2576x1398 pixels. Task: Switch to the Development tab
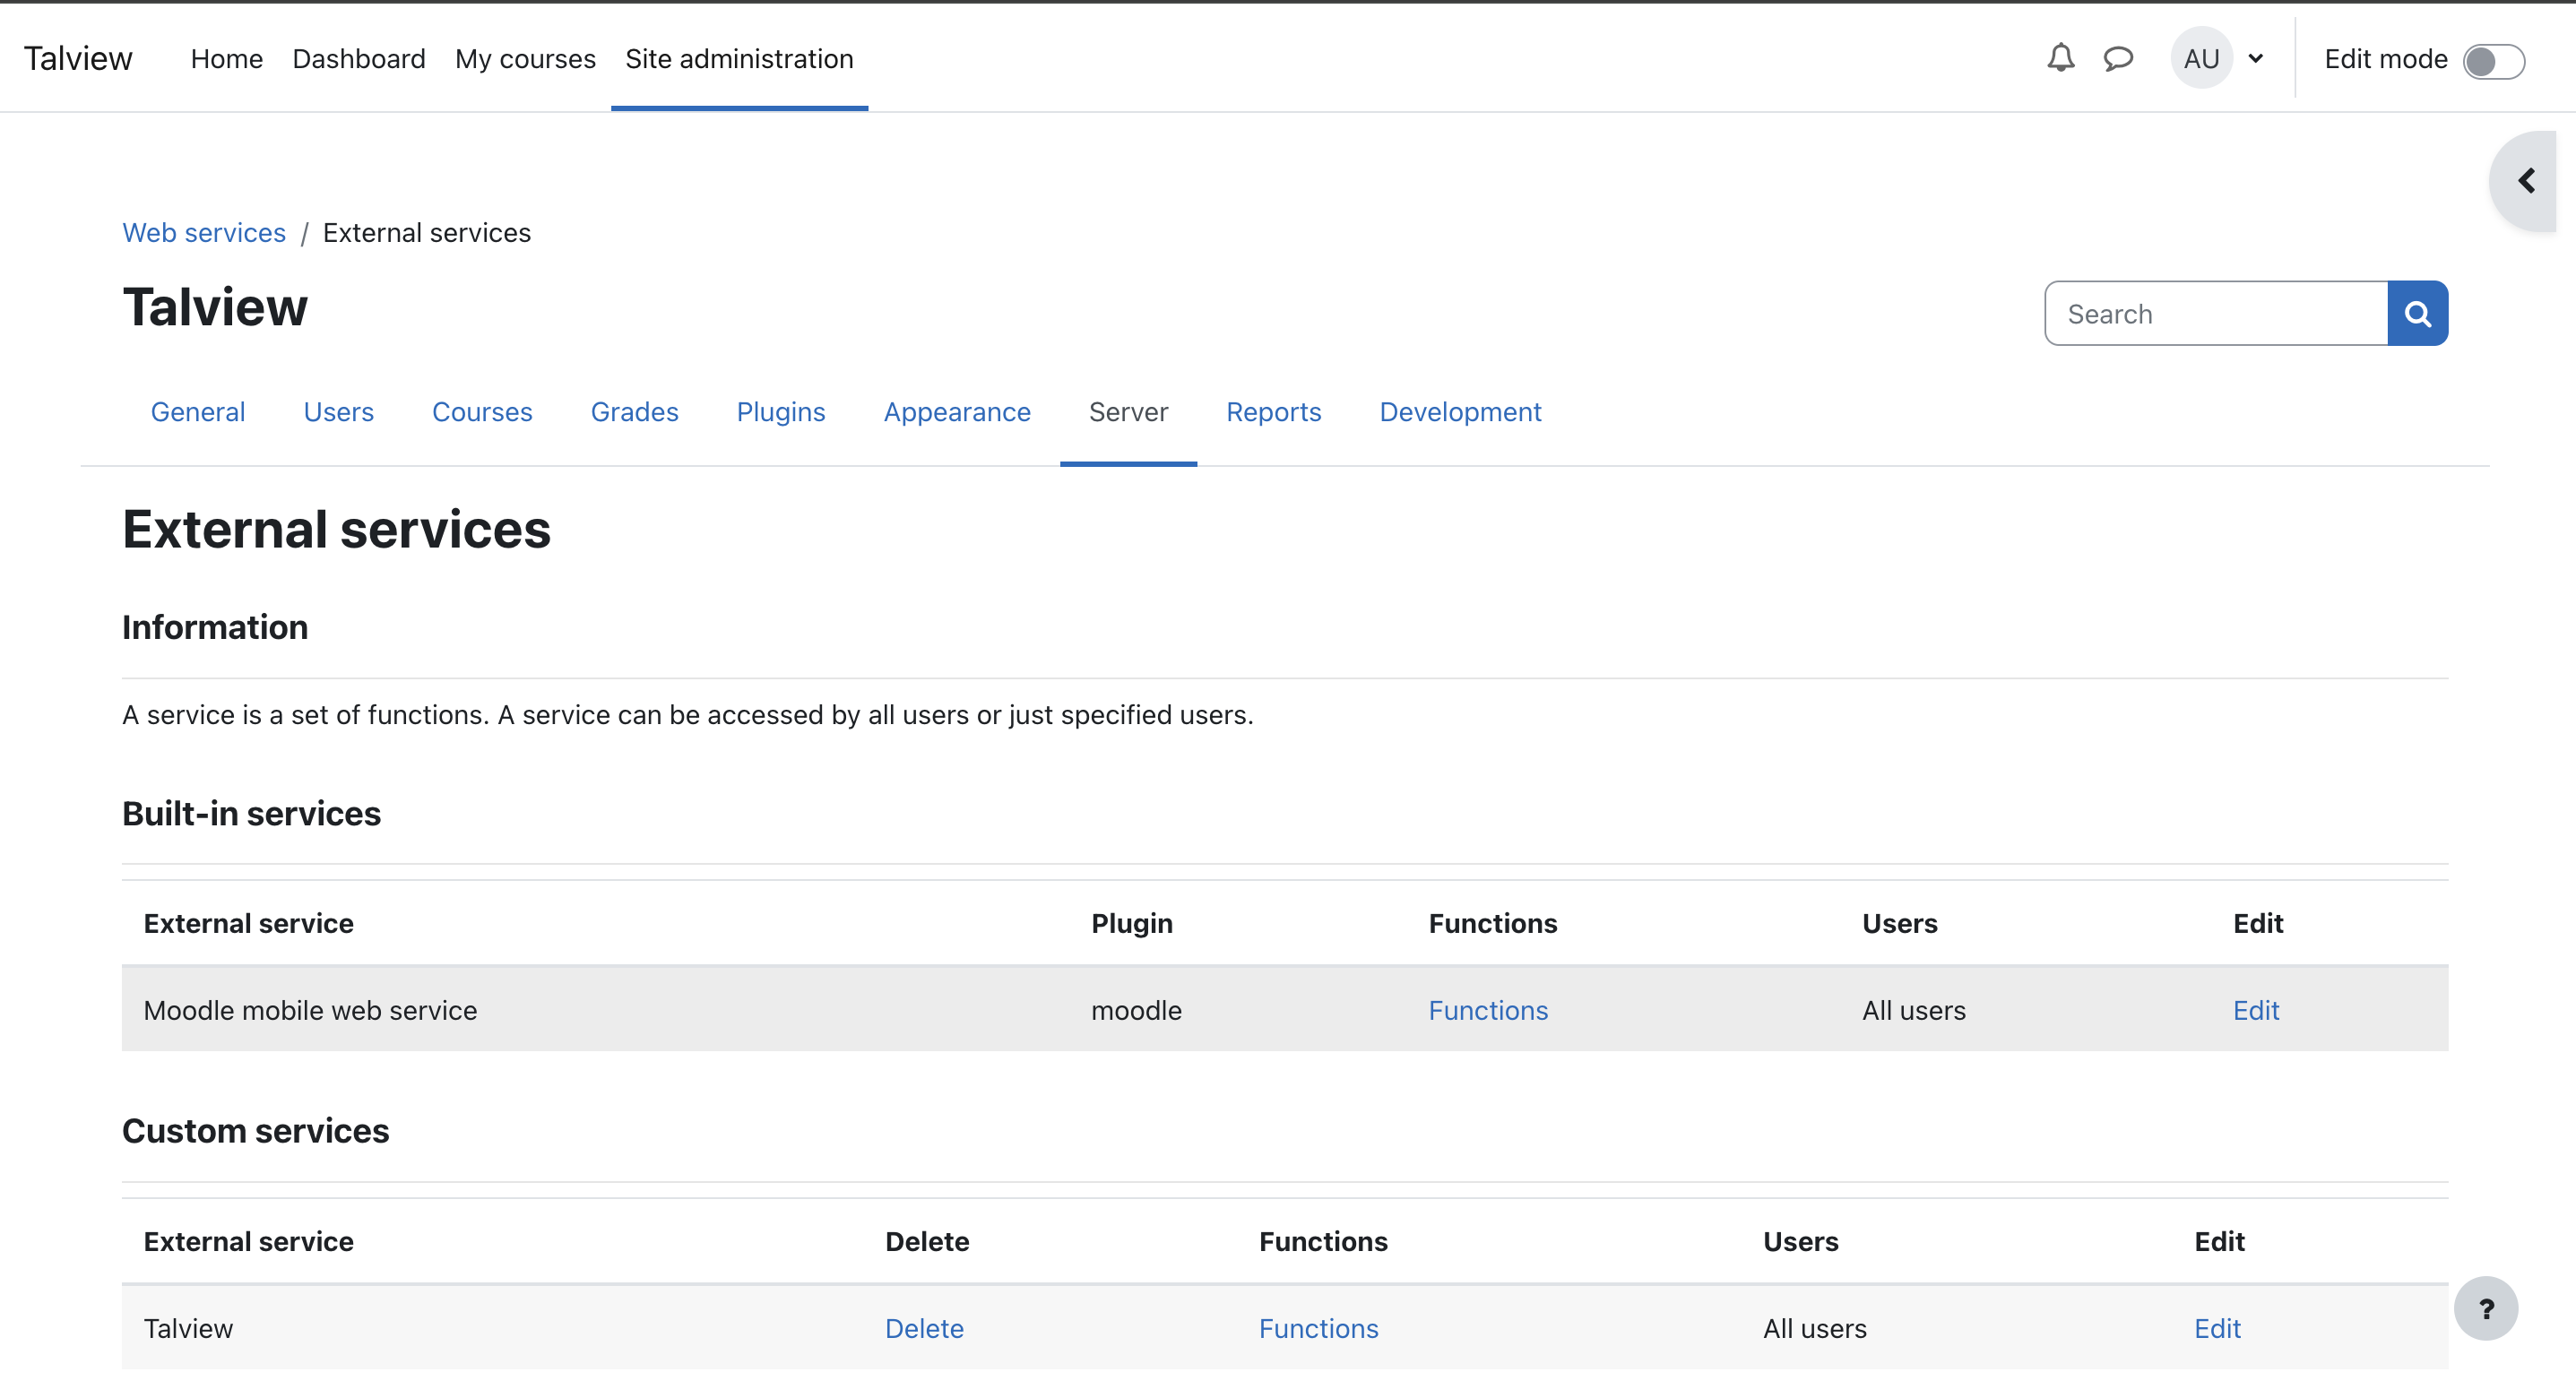pyautogui.click(x=1459, y=412)
